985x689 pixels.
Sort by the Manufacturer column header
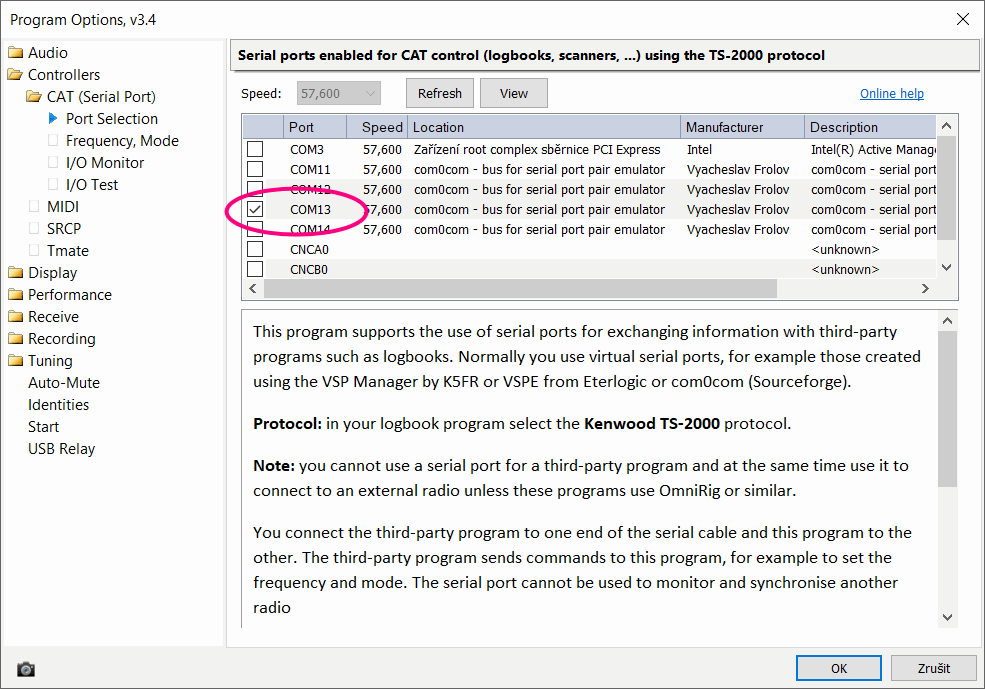[743, 127]
